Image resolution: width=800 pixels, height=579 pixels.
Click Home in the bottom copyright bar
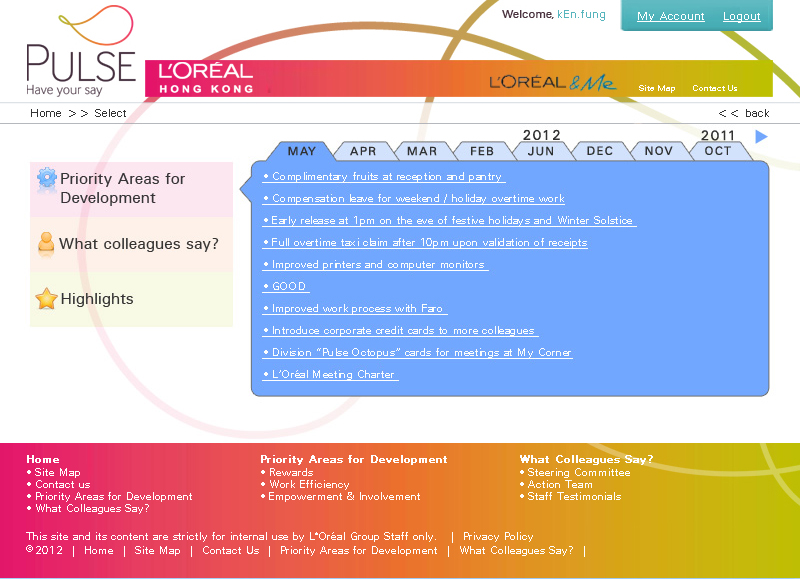coord(98,550)
